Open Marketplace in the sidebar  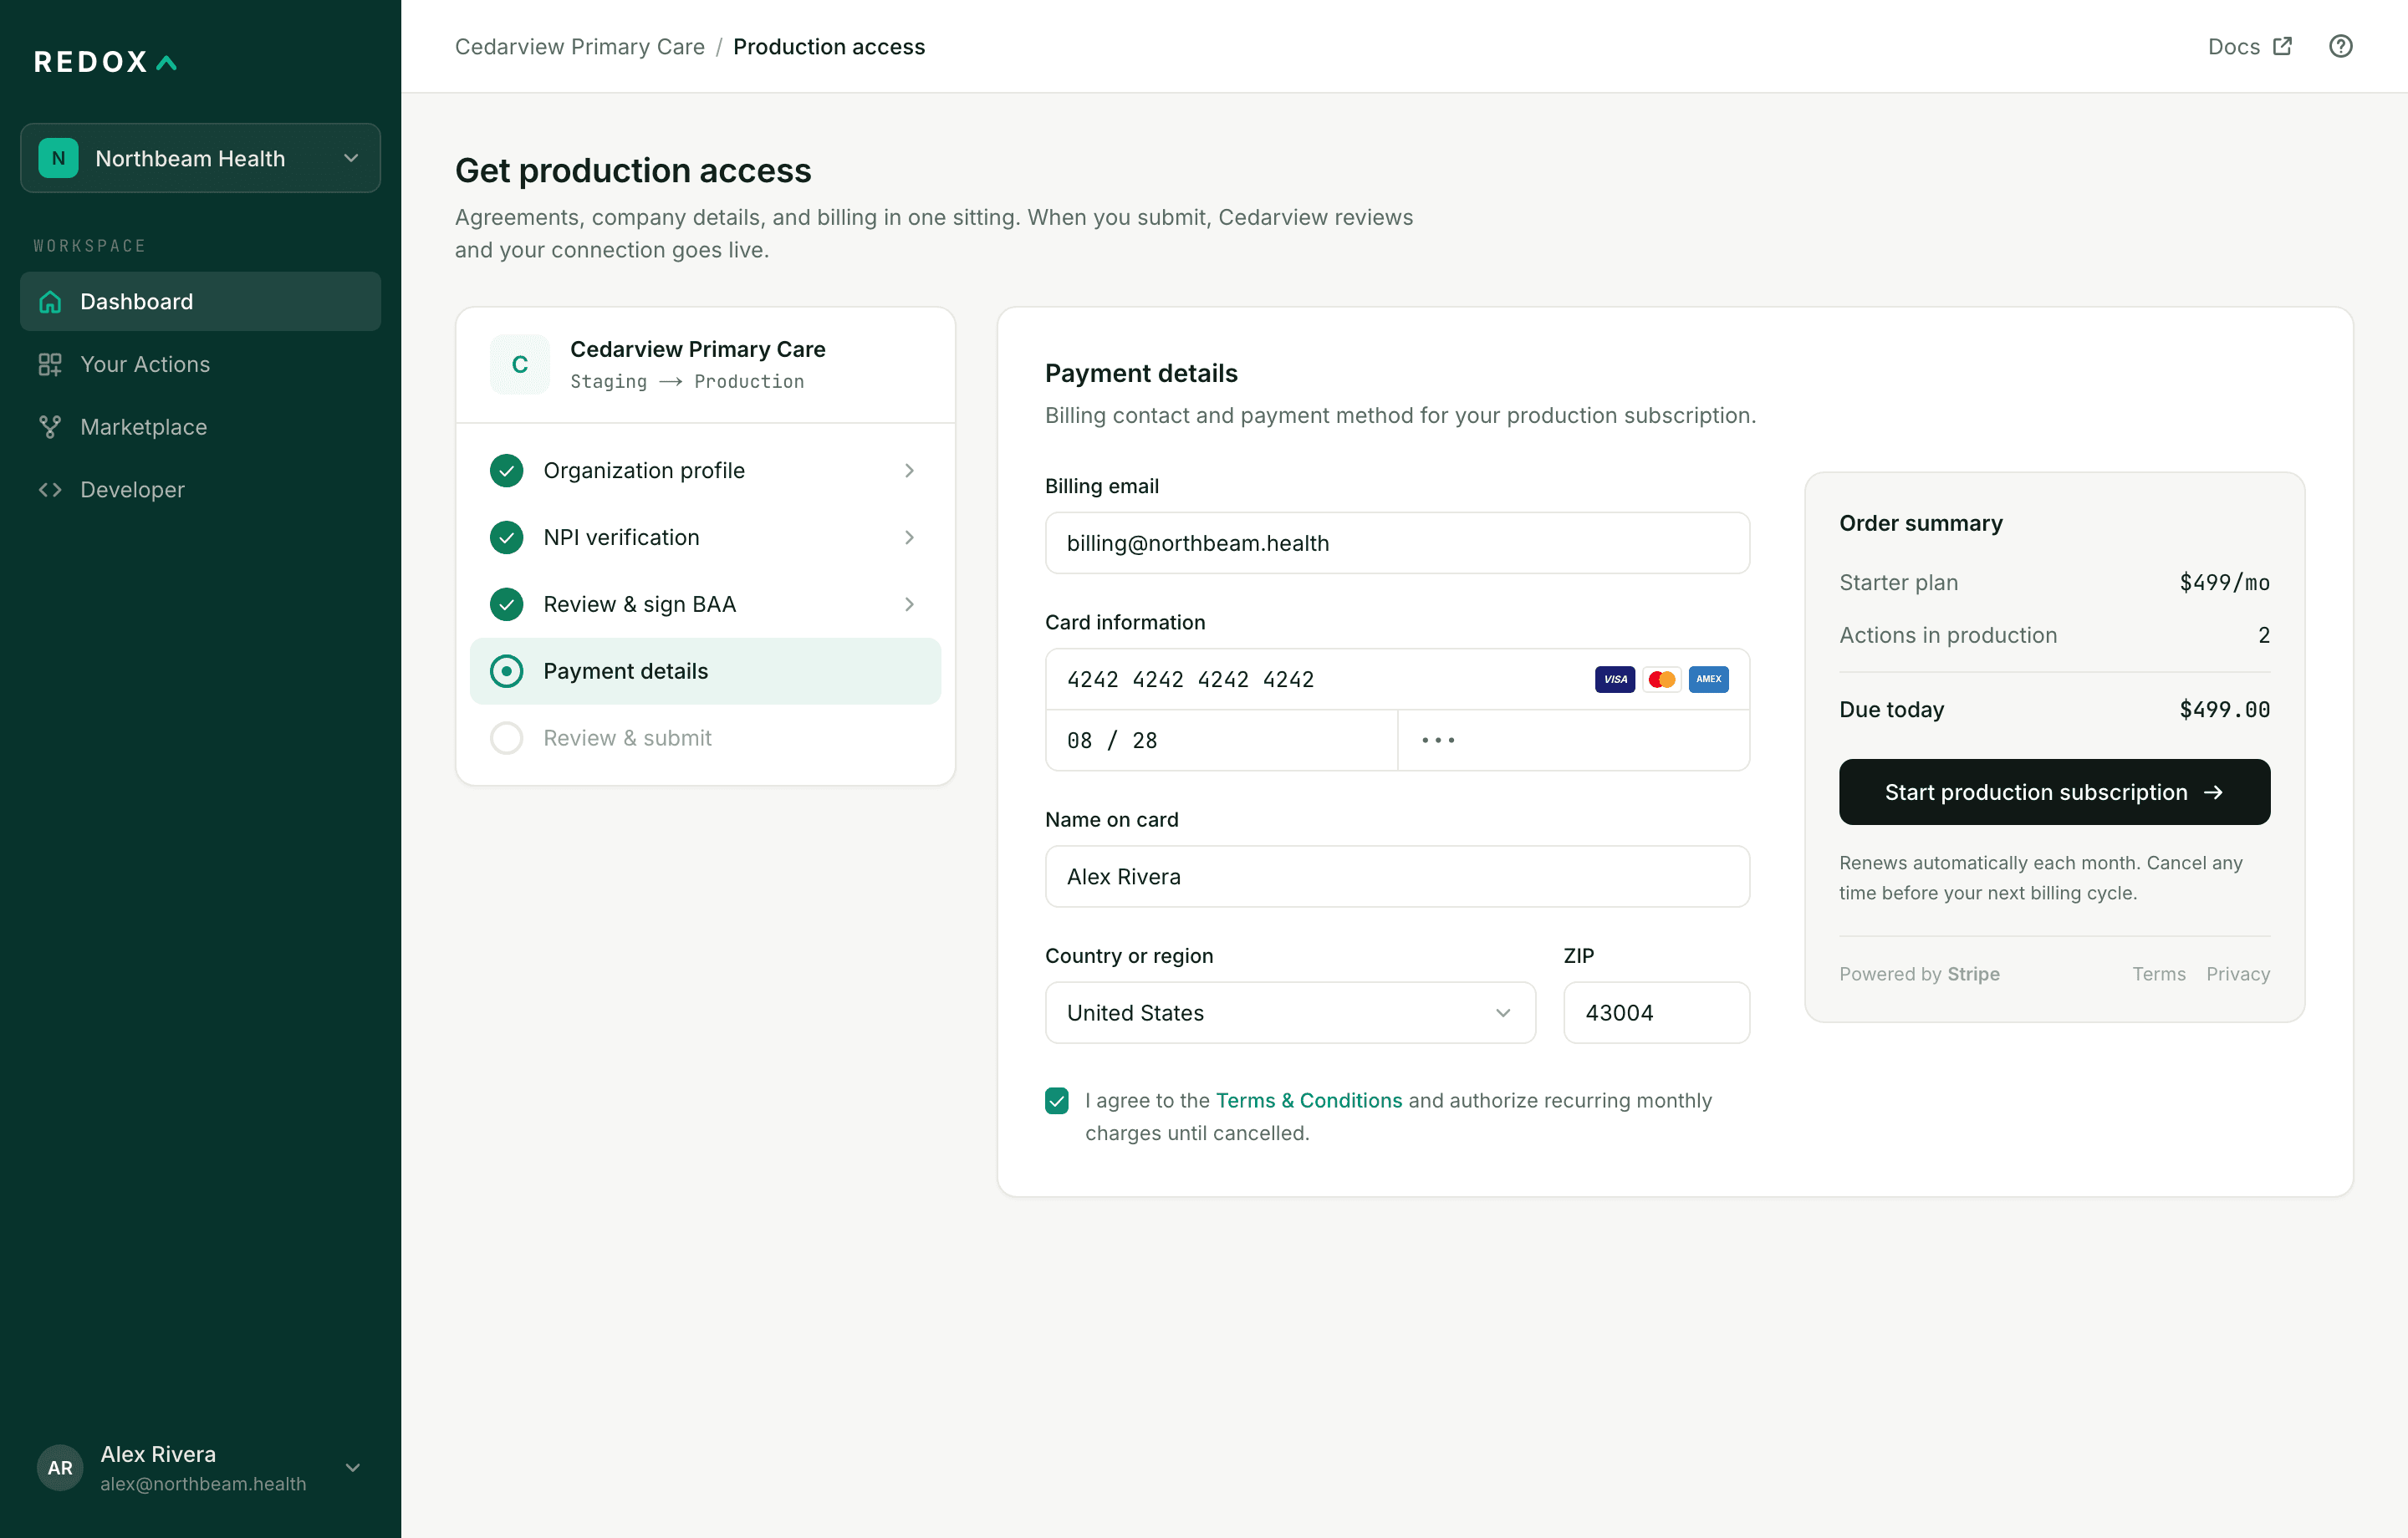pyautogui.click(x=200, y=427)
